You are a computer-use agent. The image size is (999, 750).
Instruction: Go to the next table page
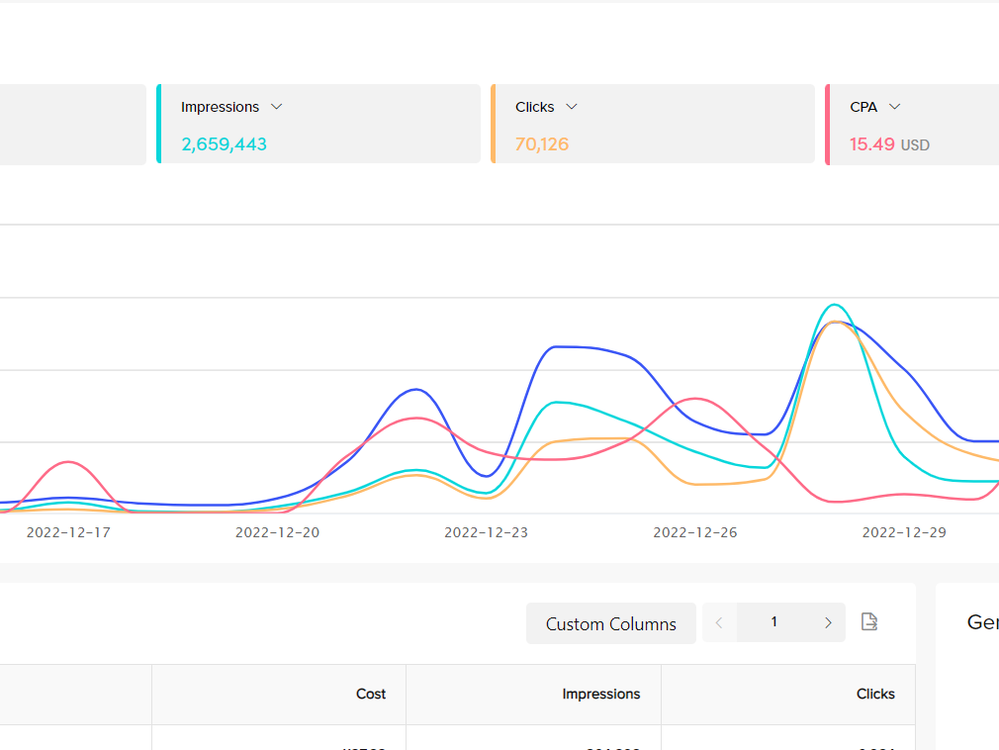[828, 622]
